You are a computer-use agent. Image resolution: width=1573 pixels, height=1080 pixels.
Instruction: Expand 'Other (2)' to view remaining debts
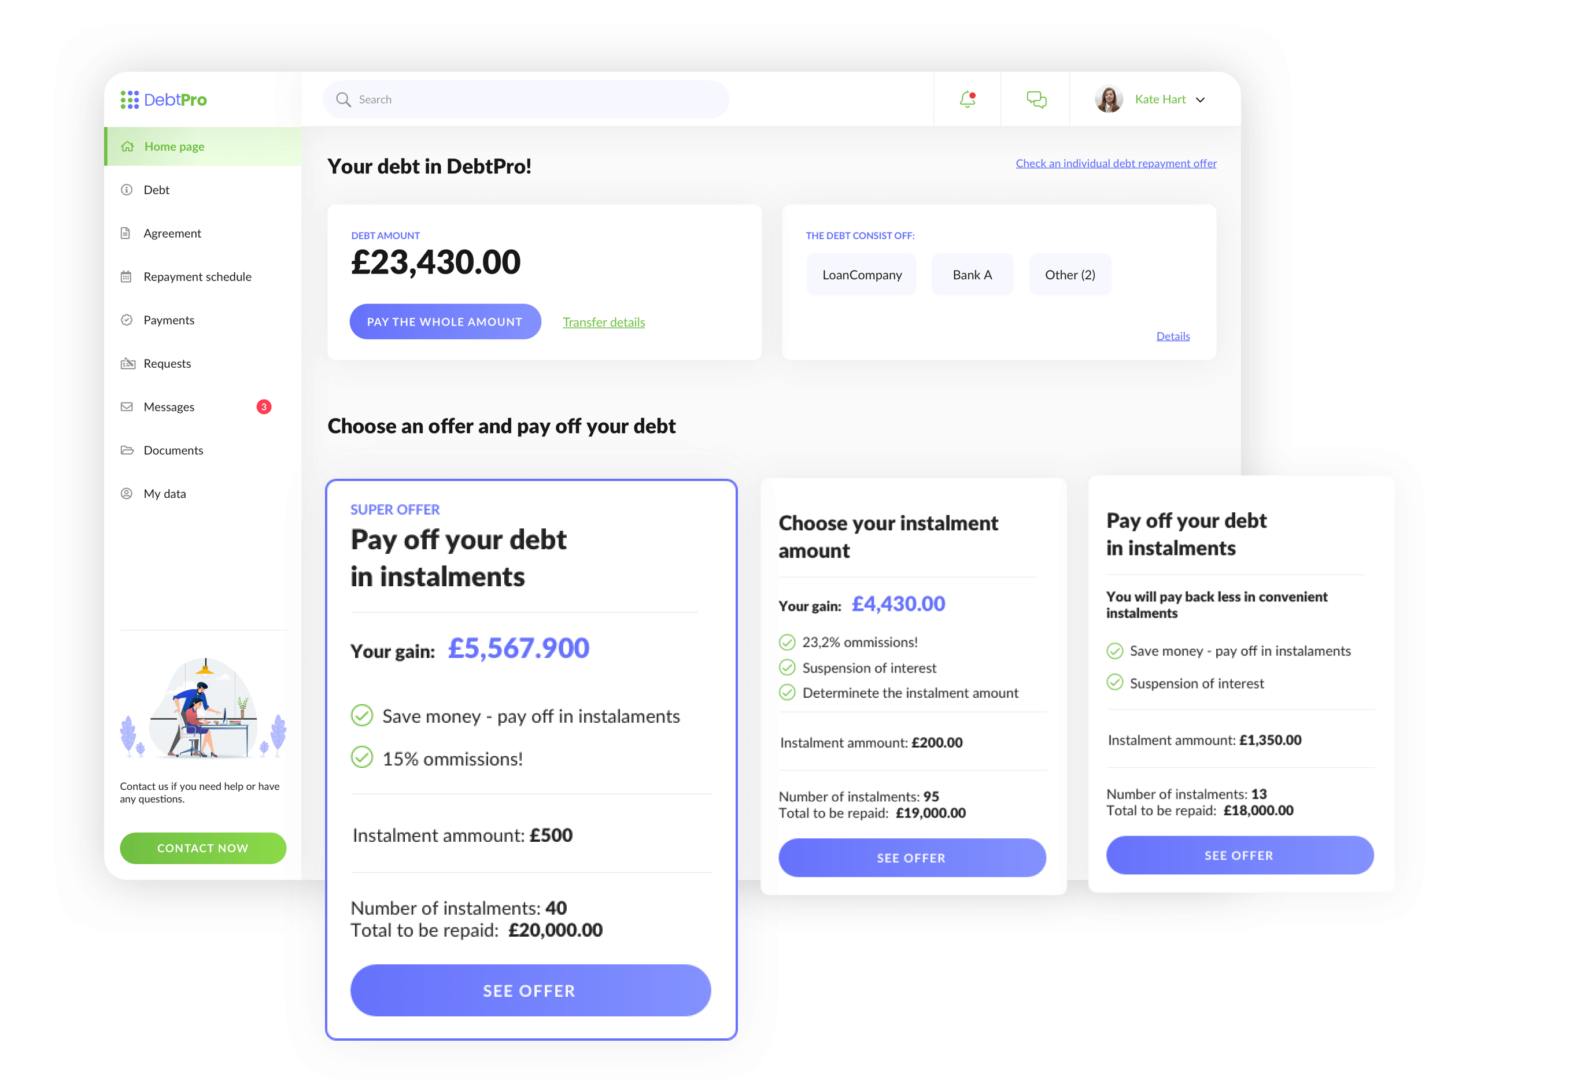tap(1069, 274)
